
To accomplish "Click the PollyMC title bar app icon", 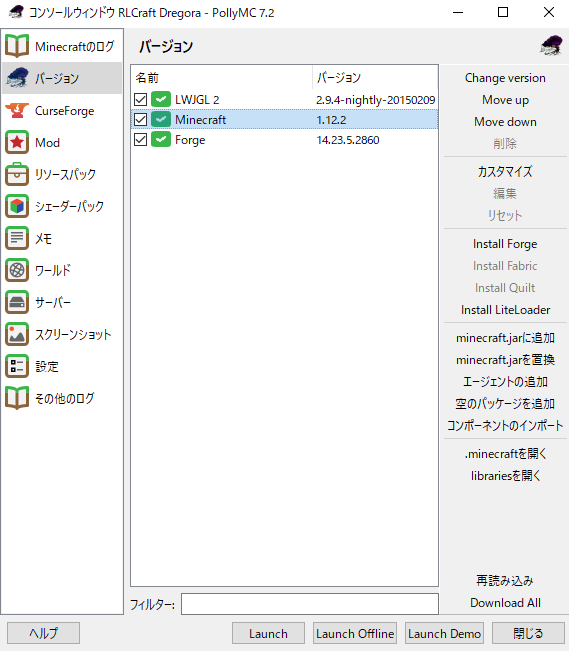I will click(x=16, y=12).
